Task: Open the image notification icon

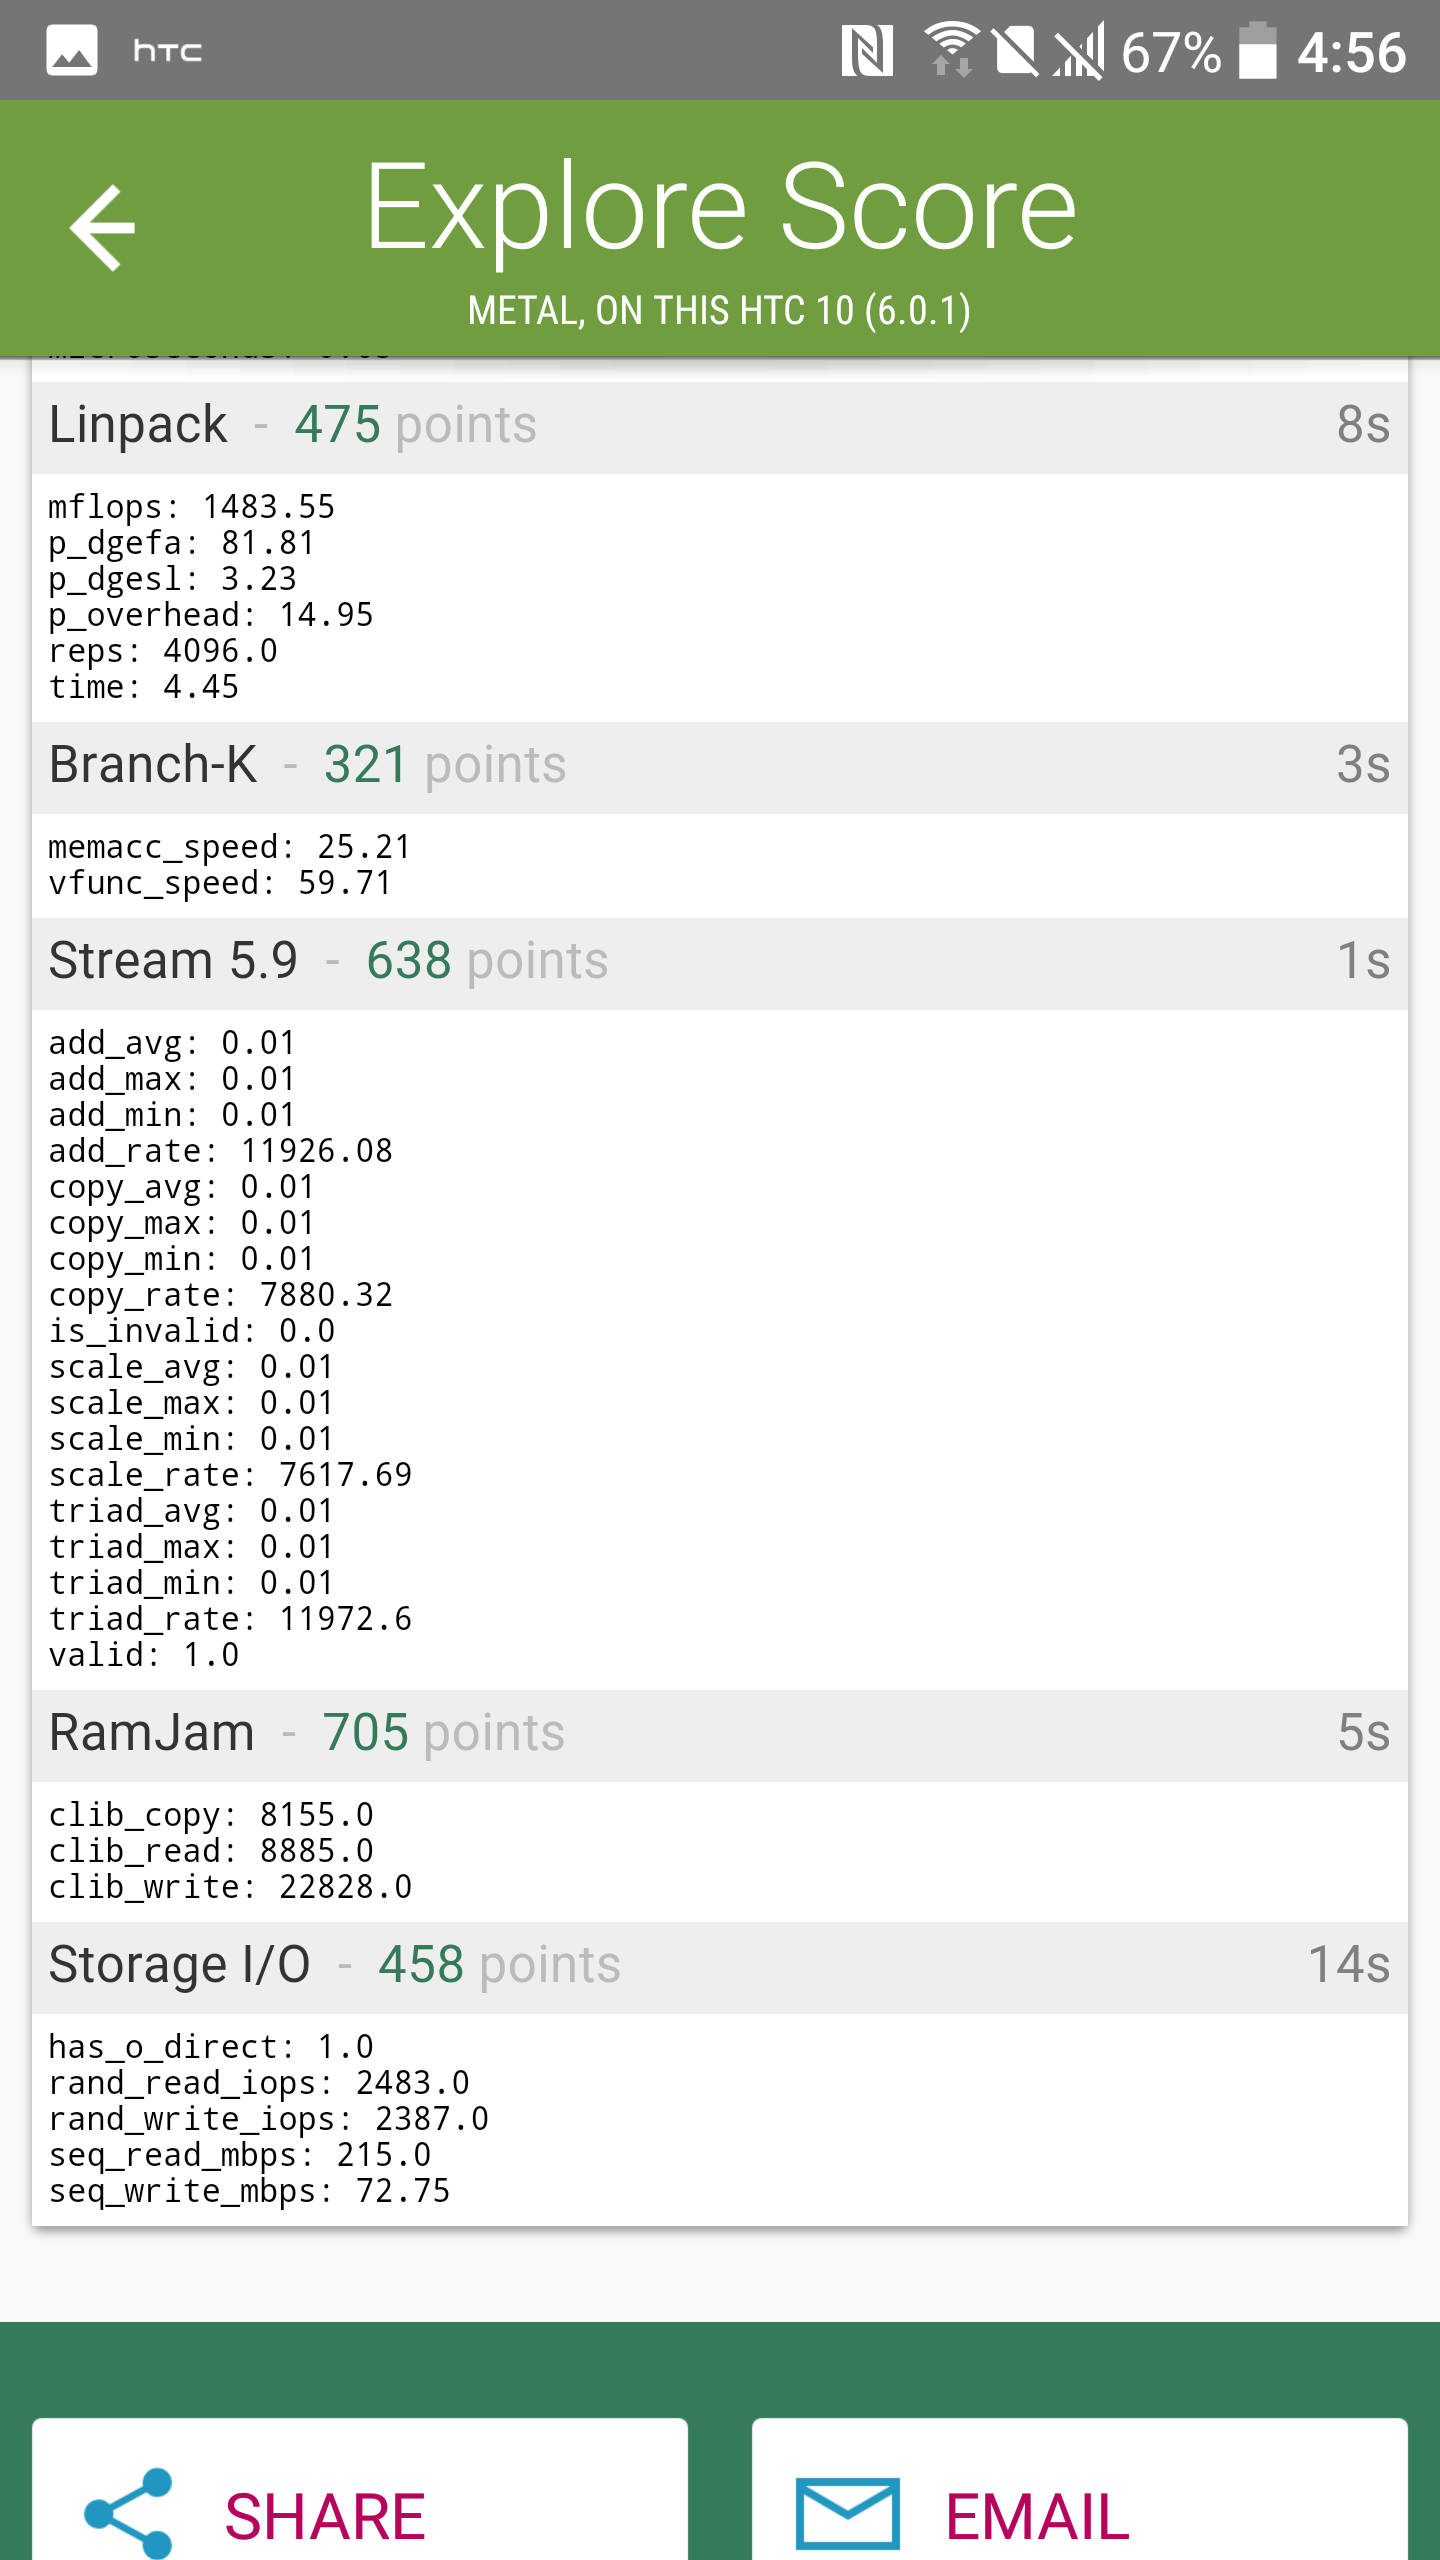Action: pyautogui.click(x=72, y=51)
